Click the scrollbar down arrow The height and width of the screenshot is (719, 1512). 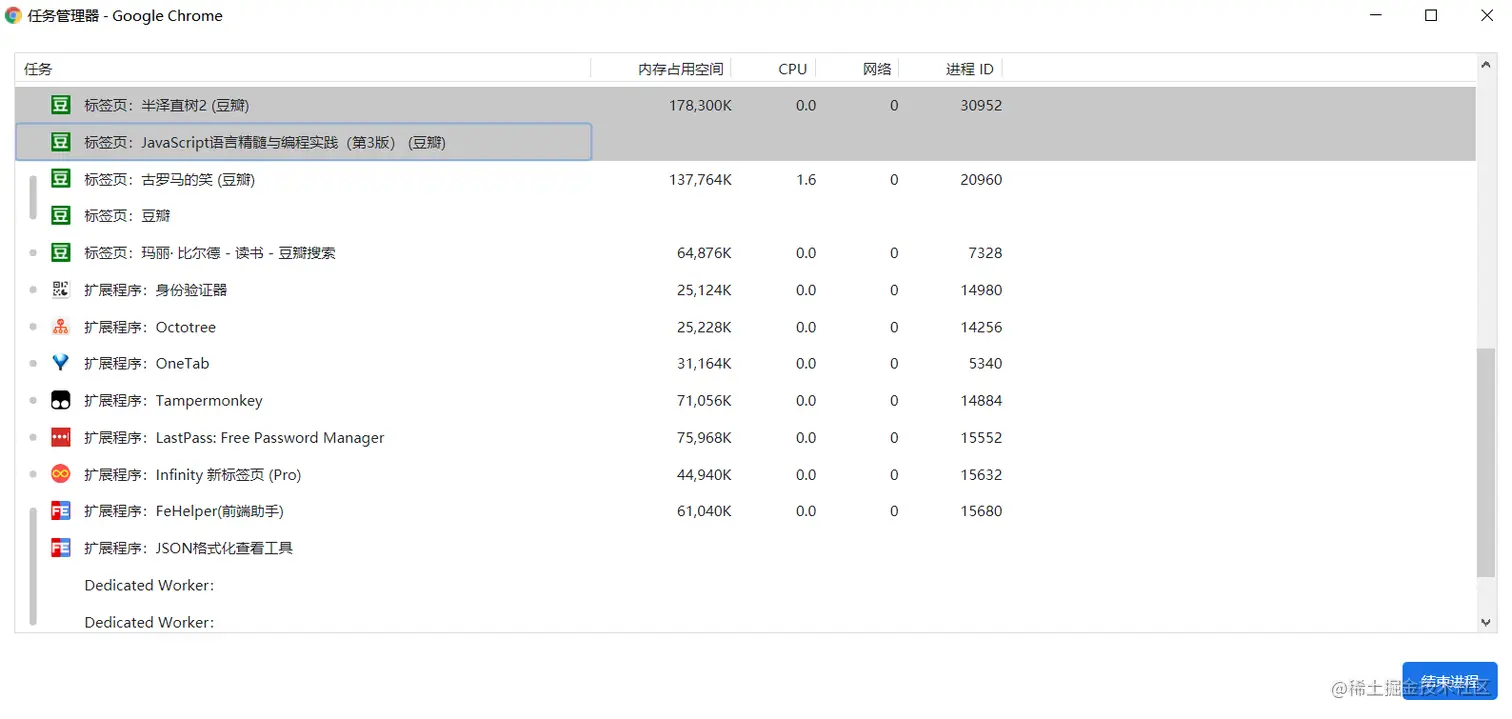1485,622
